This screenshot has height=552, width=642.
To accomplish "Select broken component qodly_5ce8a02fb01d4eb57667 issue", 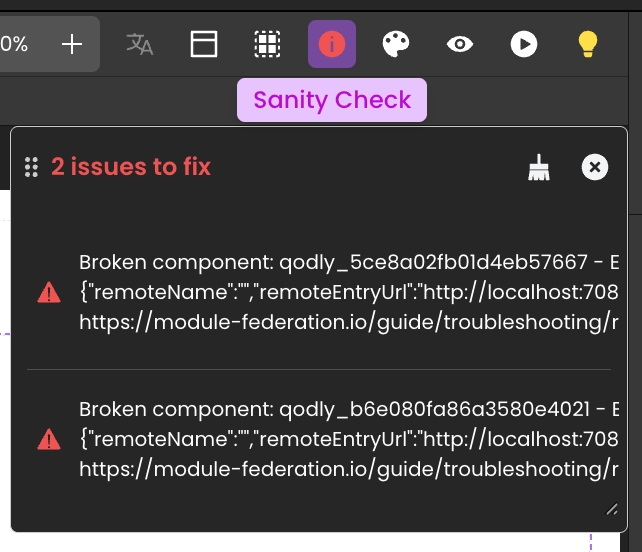I will coord(340,293).
